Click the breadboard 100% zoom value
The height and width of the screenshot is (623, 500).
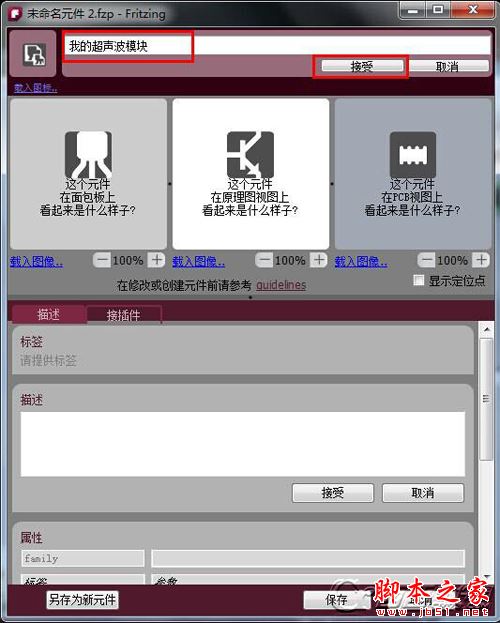[128, 261]
